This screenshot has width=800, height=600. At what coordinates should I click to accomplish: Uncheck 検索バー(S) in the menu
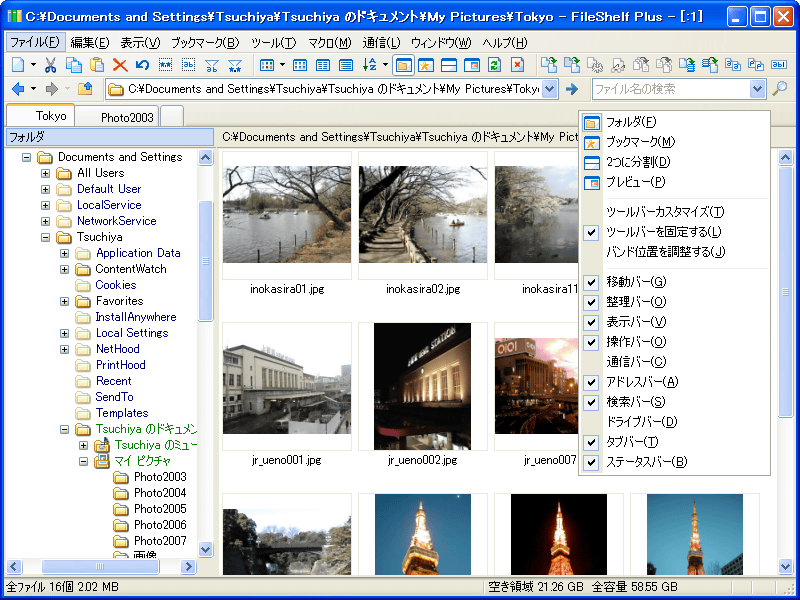674,402
